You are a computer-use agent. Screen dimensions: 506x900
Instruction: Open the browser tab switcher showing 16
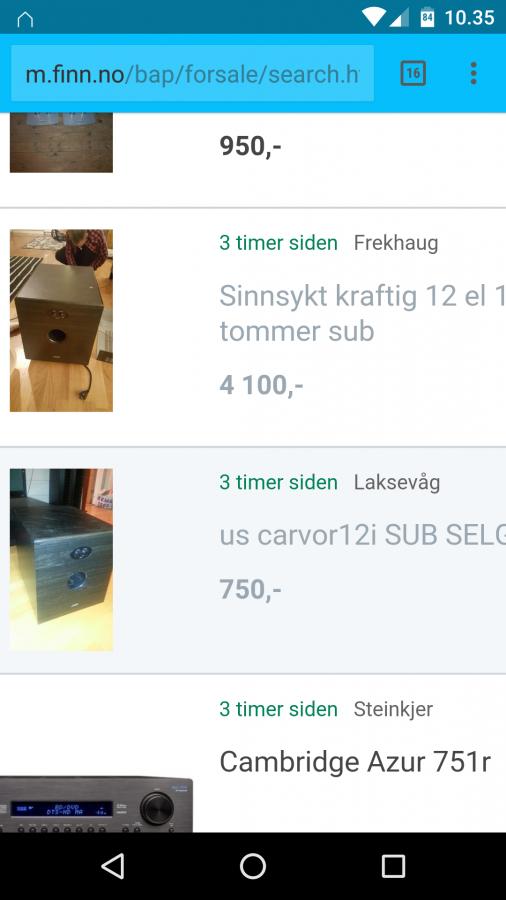pyautogui.click(x=413, y=73)
